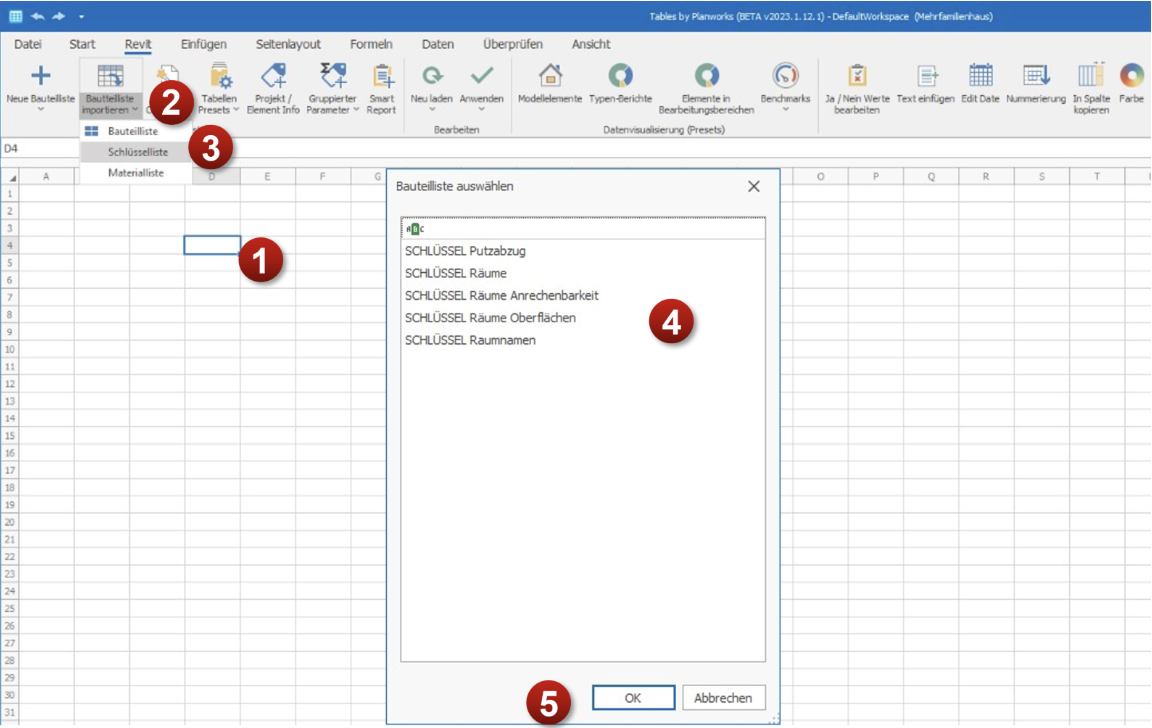Expand the Gruppierter Parameter dropdown arrow
1152x728 pixels.
(356, 110)
